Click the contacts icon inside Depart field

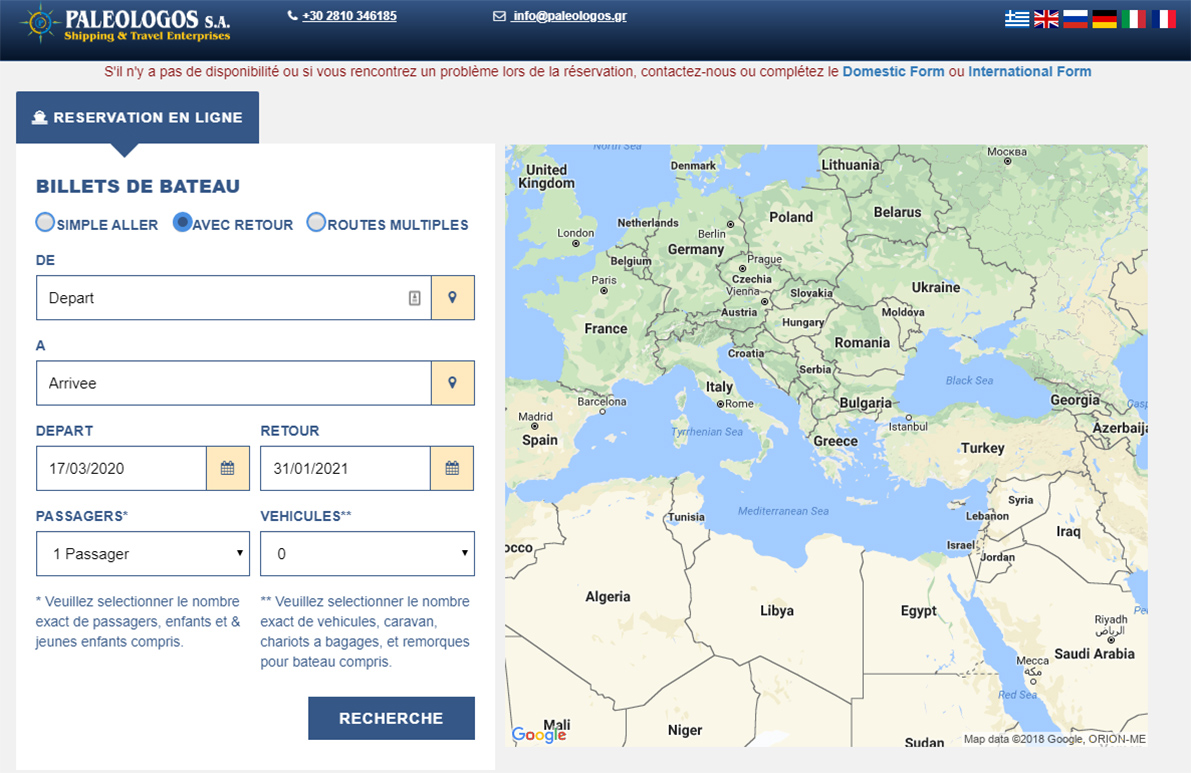click(415, 298)
